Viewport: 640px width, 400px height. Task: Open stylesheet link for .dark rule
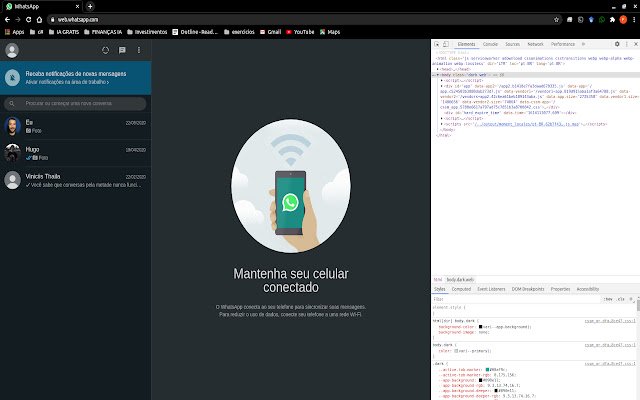(610, 364)
